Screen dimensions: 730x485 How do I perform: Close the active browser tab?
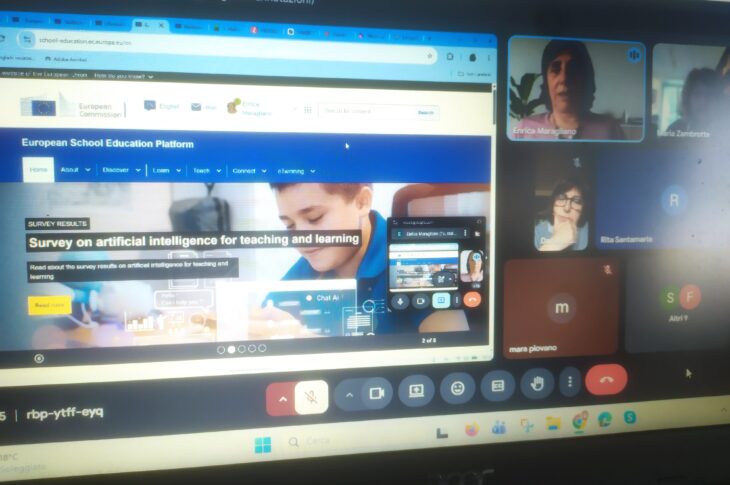[161, 25]
